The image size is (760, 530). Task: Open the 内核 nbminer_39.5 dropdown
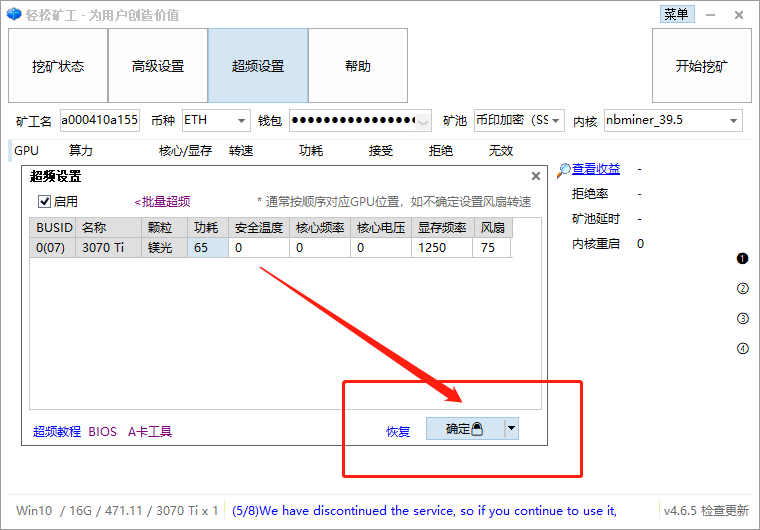coord(733,121)
